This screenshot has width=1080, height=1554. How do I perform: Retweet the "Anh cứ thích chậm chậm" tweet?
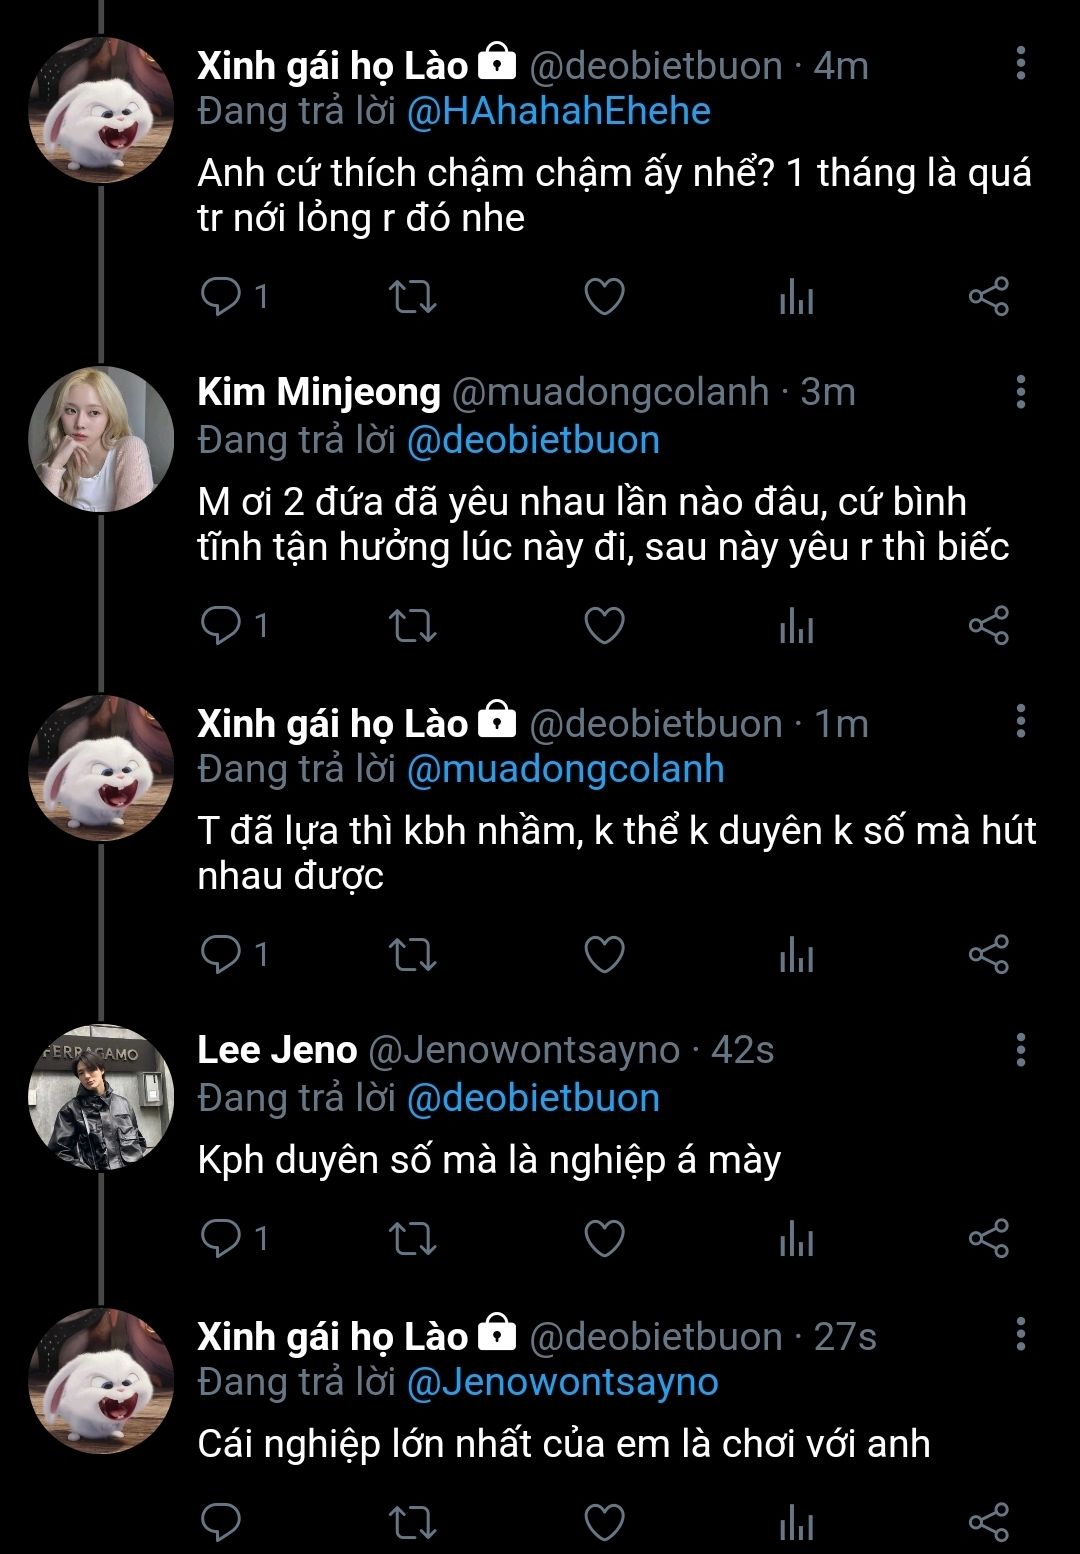(x=412, y=297)
